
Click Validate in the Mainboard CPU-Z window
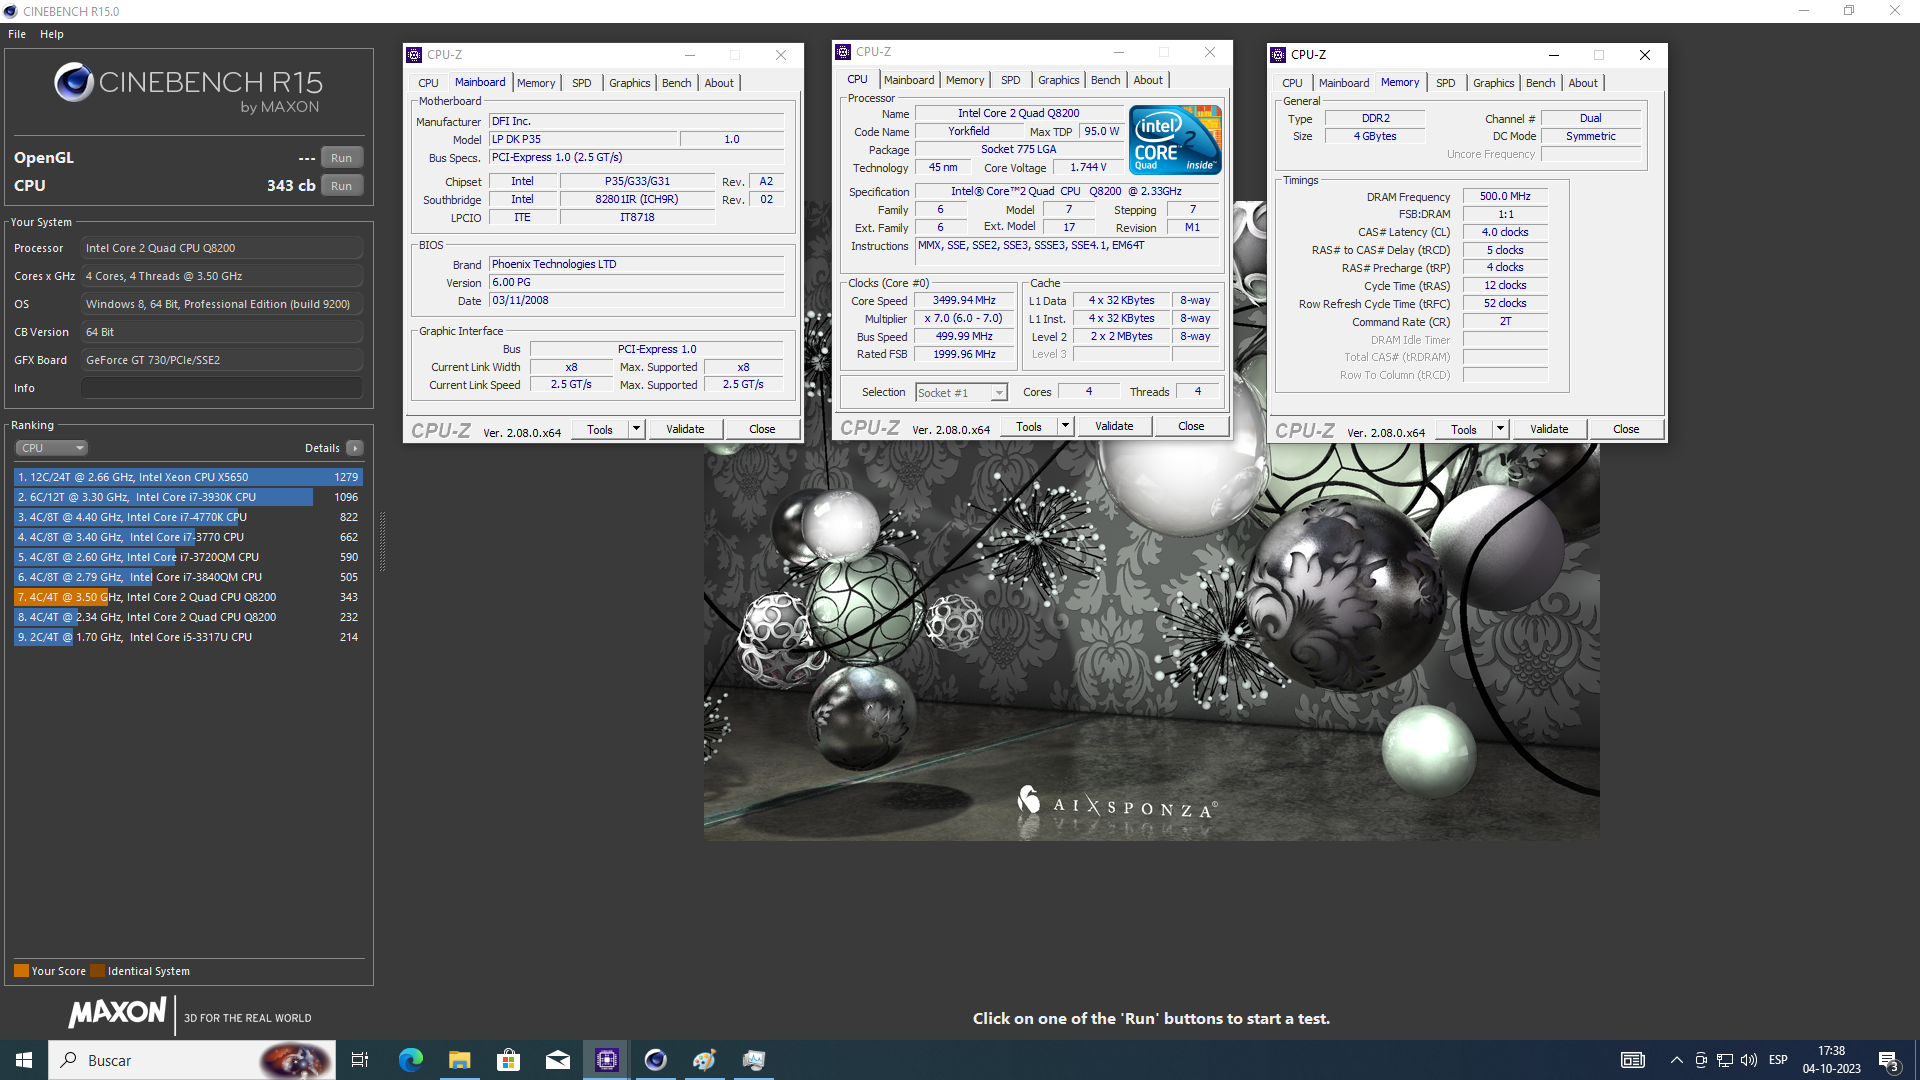coord(685,429)
